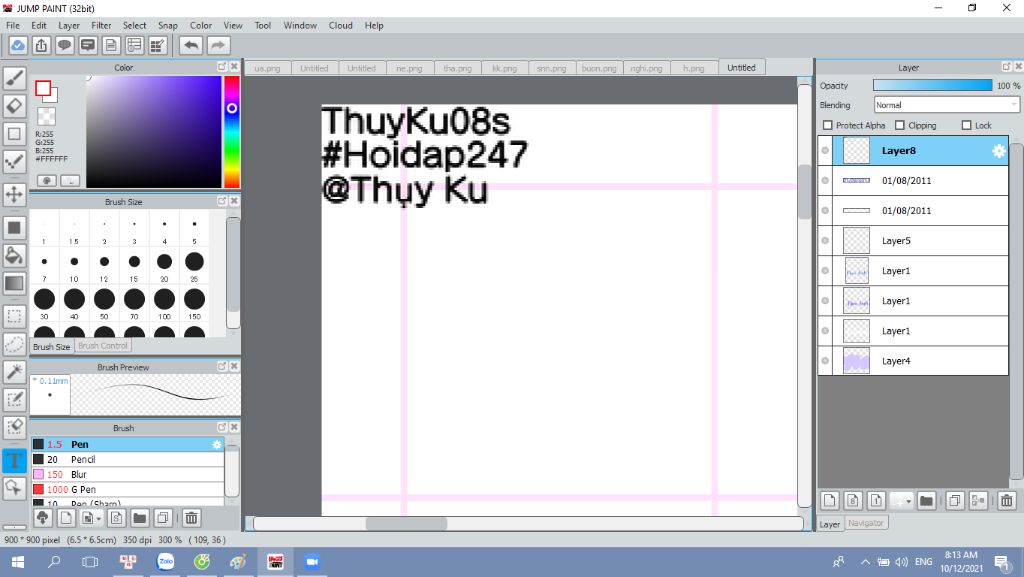
Task: Select the Eraser tool
Action: coord(14,106)
